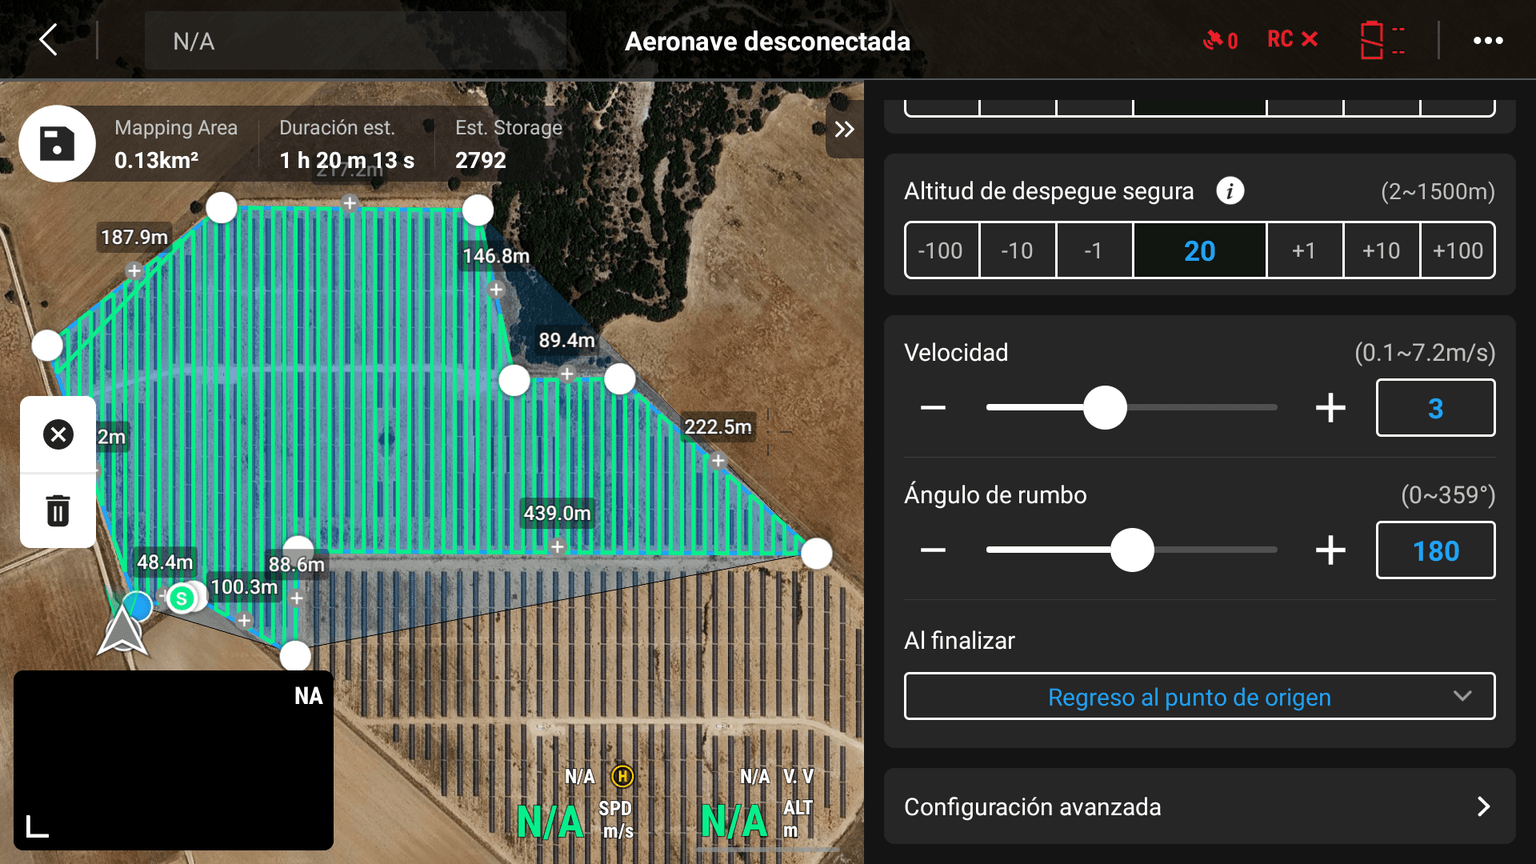Save the mapping mission with the floppy icon
The width and height of the screenshot is (1536, 864).
click(57, 143)
